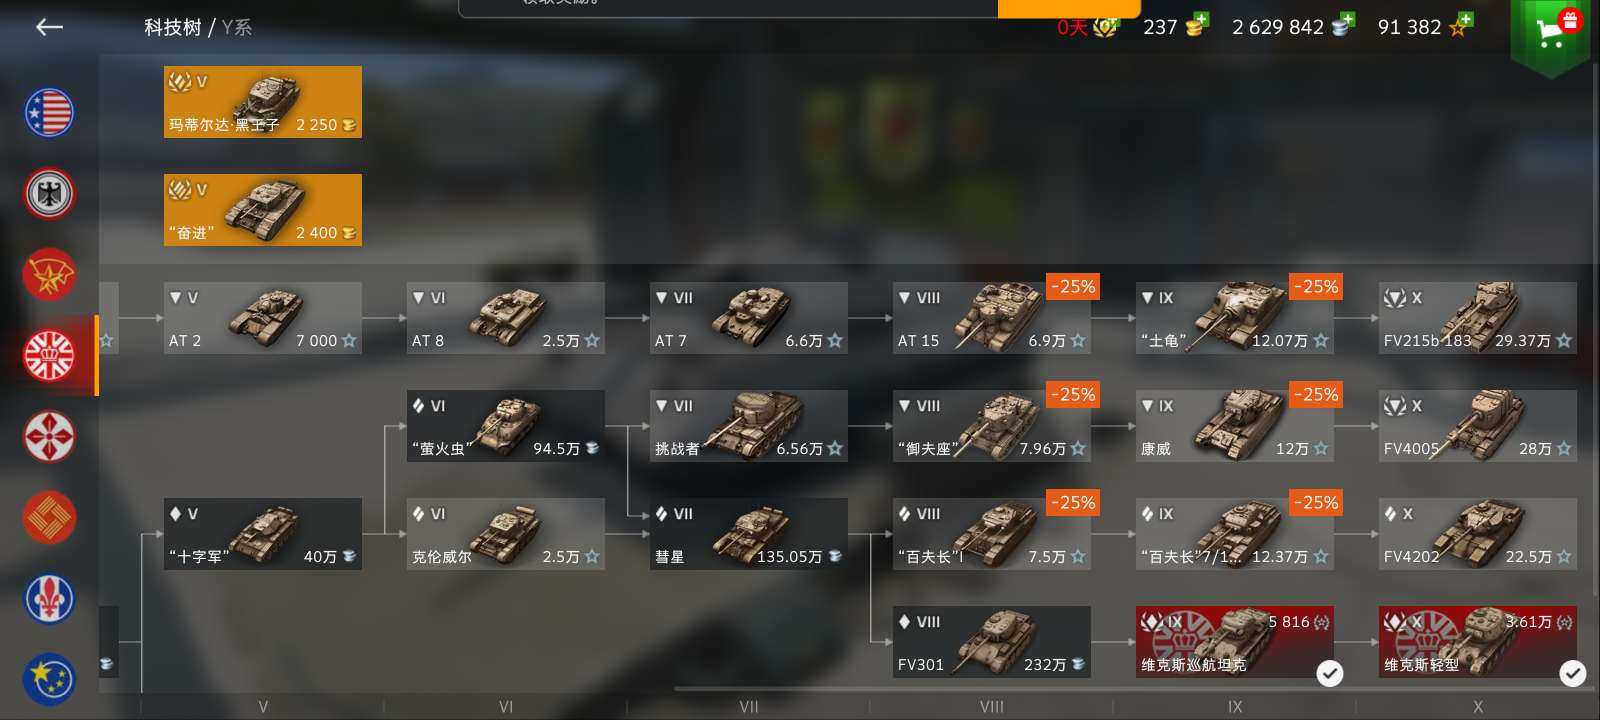Select the European nation flag icon

tap(49, 679)
